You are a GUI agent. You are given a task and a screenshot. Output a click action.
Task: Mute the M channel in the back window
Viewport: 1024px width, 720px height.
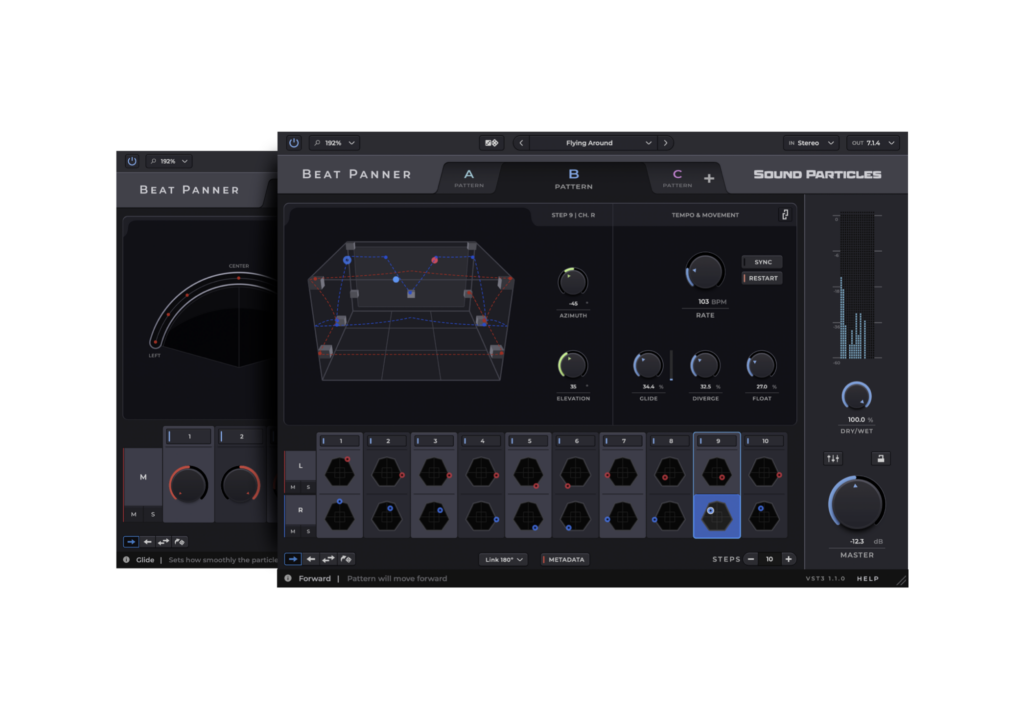[x=134, y=514]
